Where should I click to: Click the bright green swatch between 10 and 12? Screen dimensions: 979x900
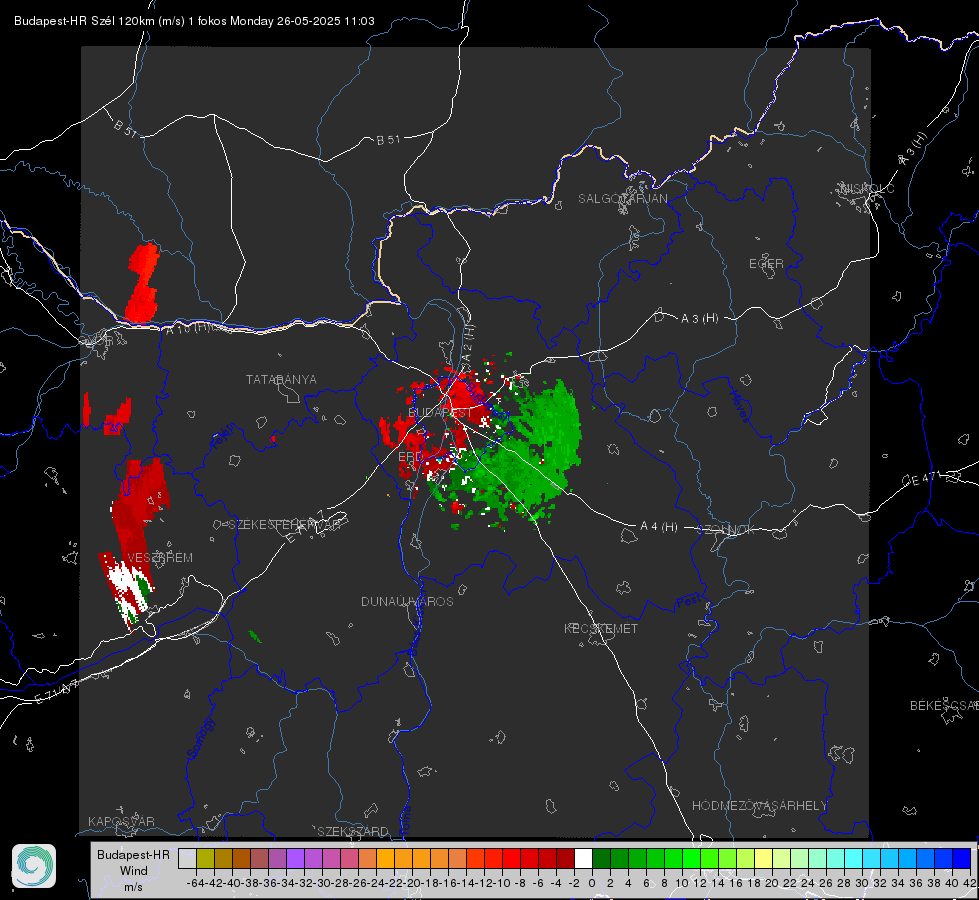[691, 858]
